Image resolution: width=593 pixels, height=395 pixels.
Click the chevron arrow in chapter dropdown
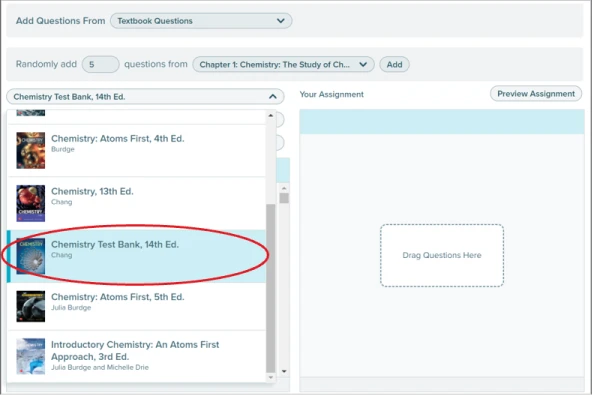click(x=363, y=64)
